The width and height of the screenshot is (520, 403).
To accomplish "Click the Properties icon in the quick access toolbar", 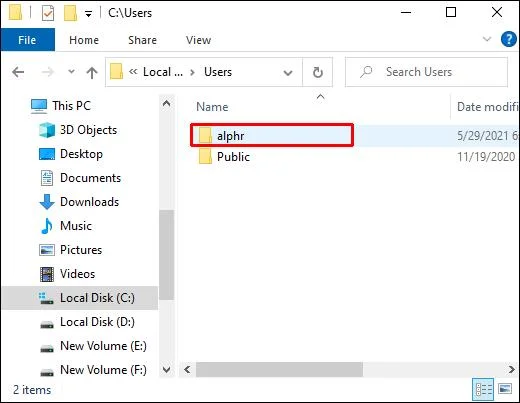I will [48, 13].
